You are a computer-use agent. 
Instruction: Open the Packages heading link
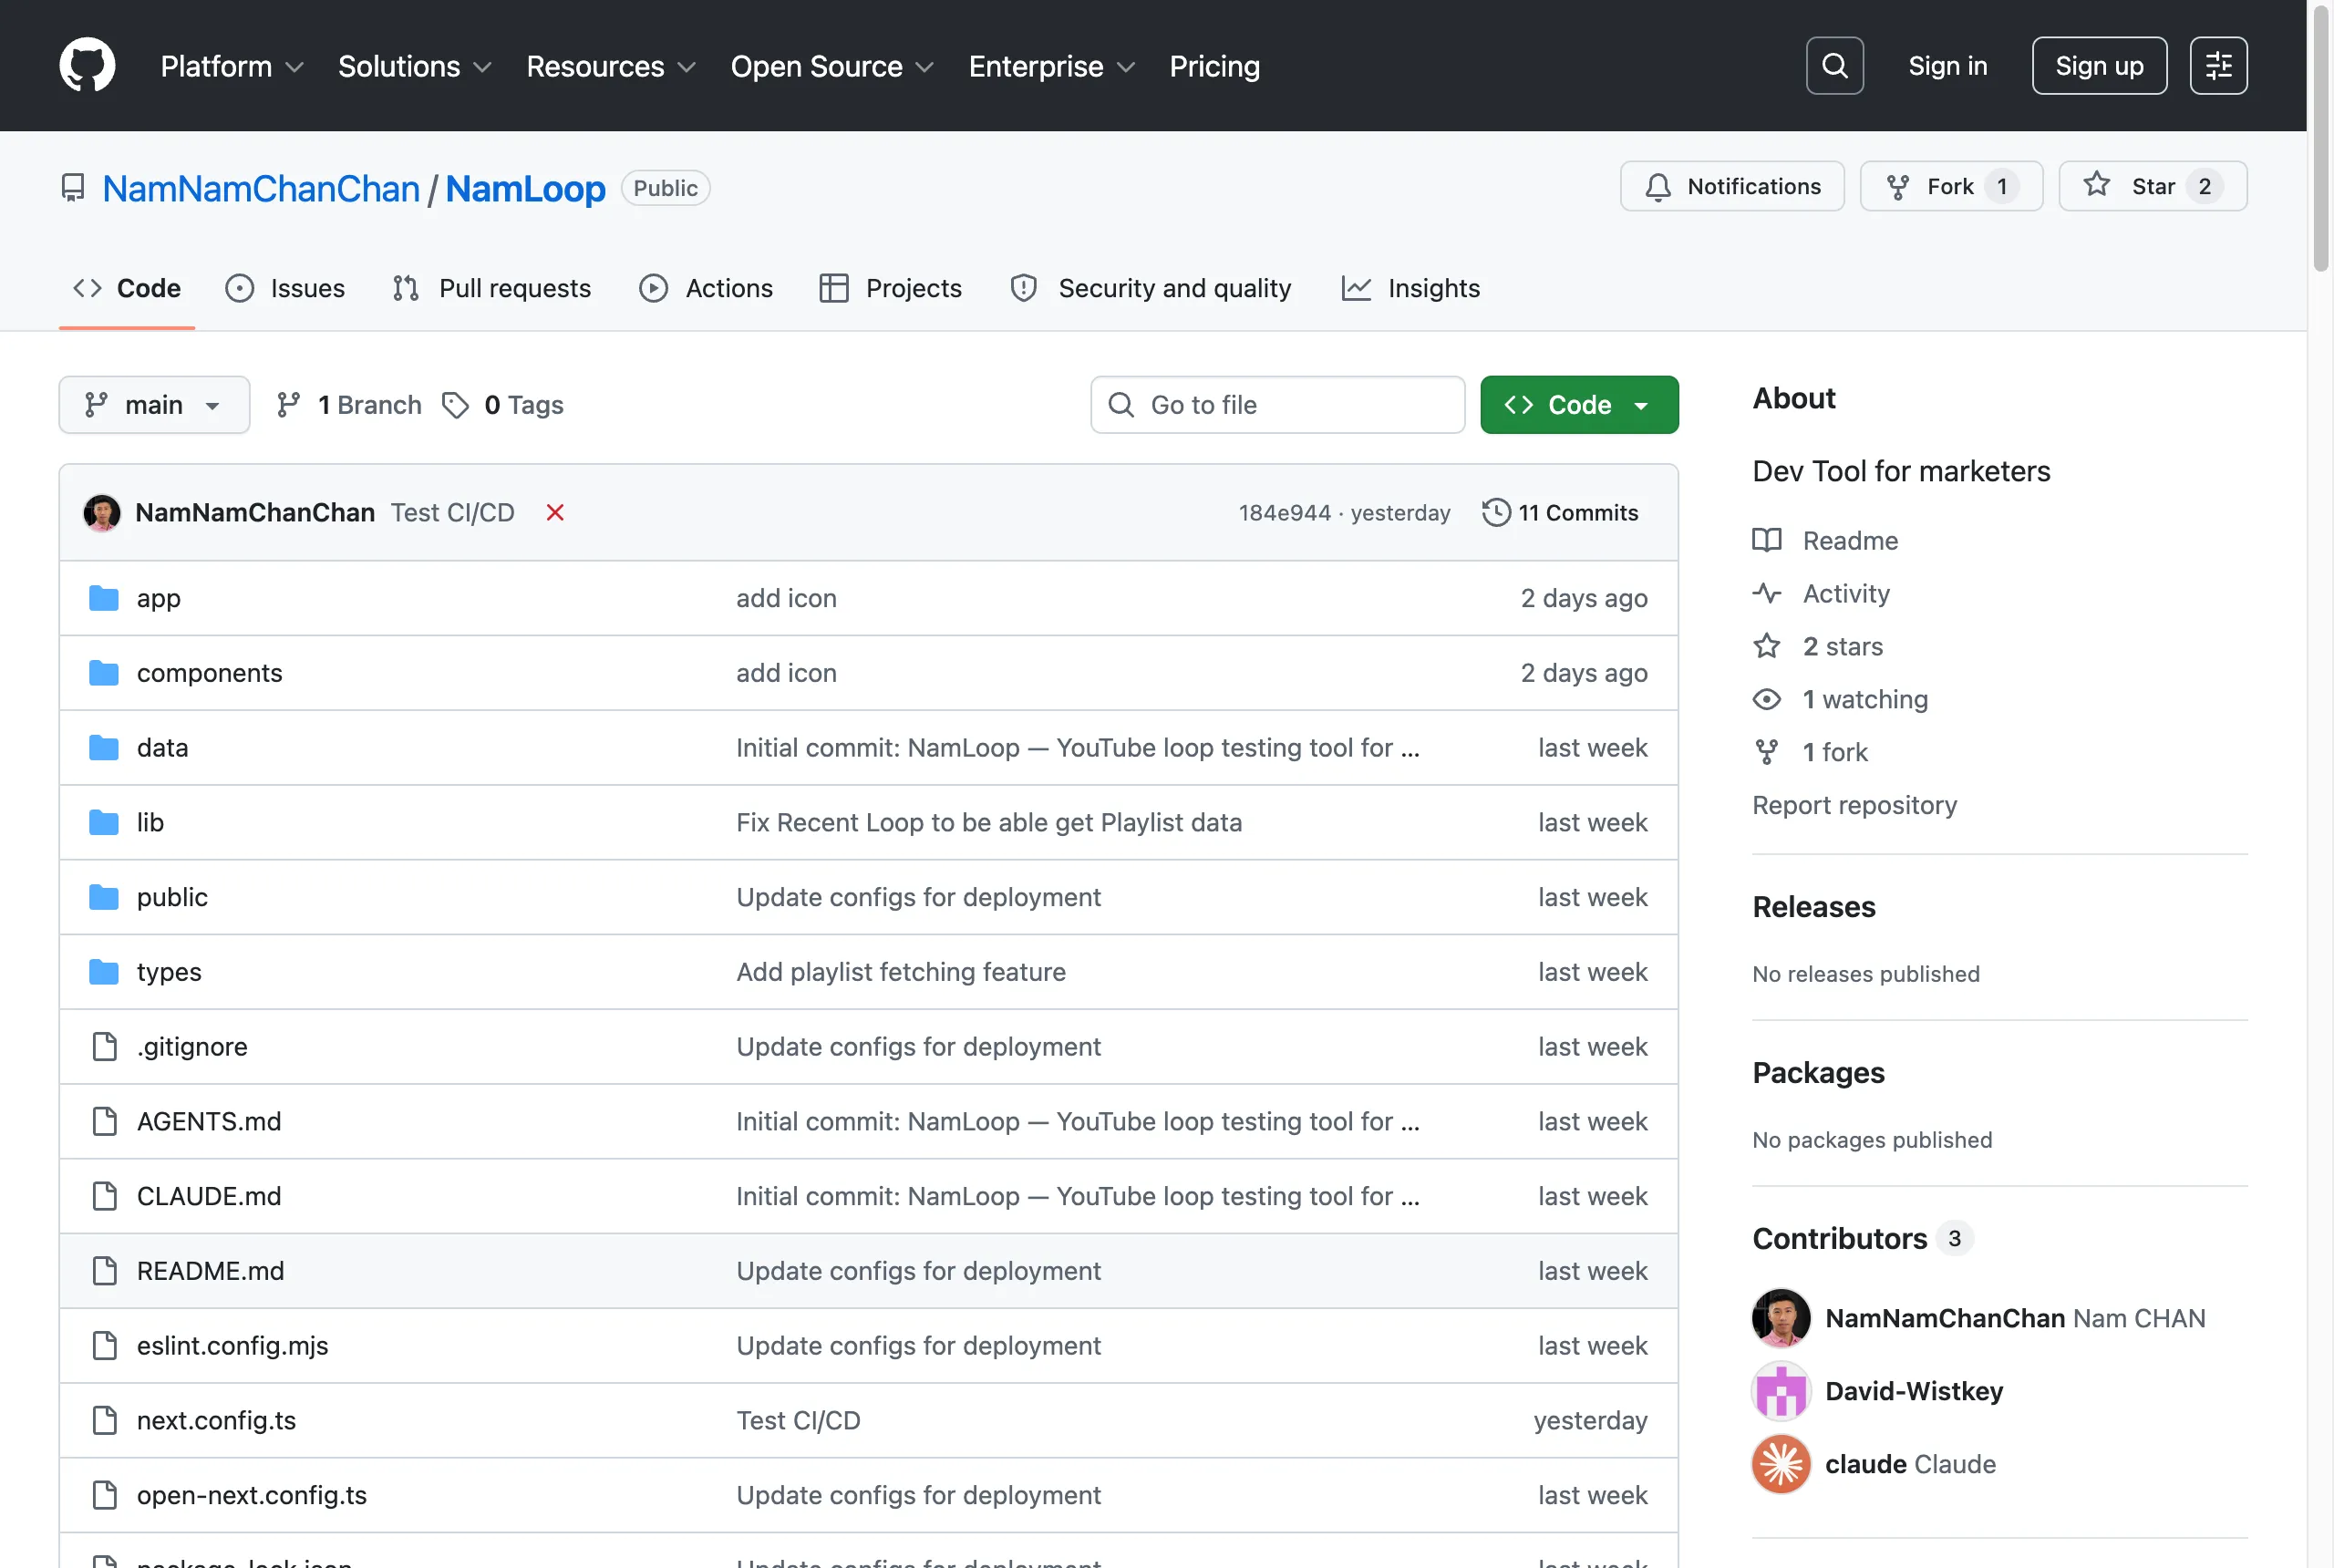point(1818,1073)
